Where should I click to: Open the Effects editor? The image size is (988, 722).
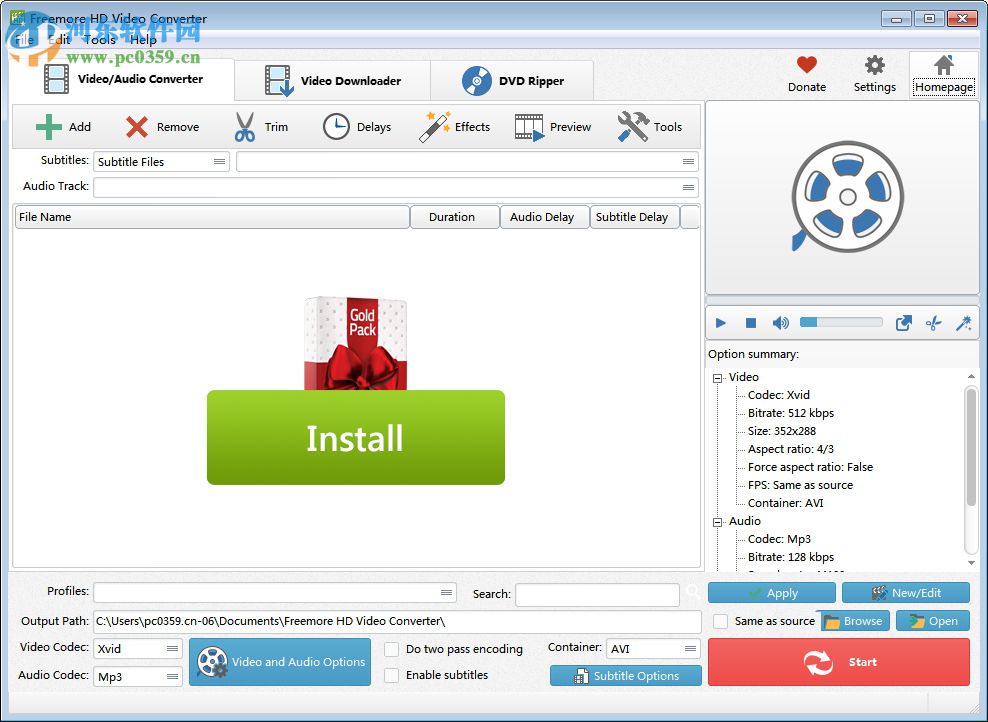[x=455, y=126]
